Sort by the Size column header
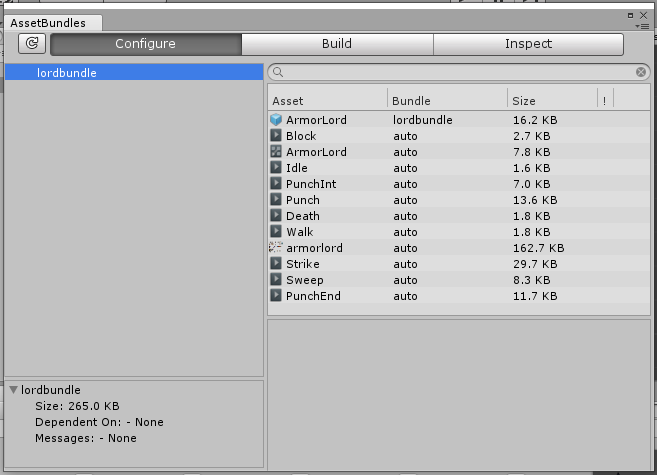The width and height of the screenshot is (657, 475). pos(524,101)
